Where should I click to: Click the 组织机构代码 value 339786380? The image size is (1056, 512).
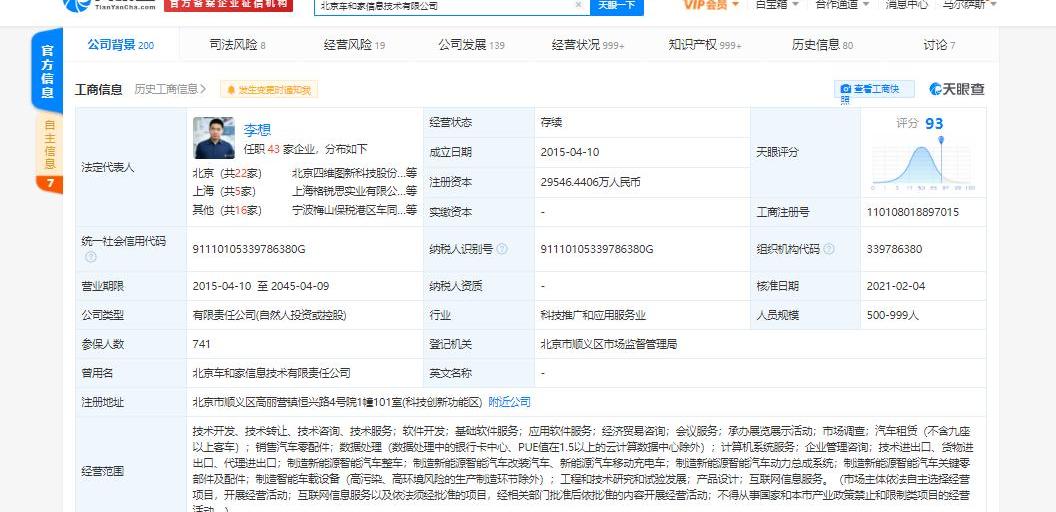pyautogui.click(x=894, y=249)
